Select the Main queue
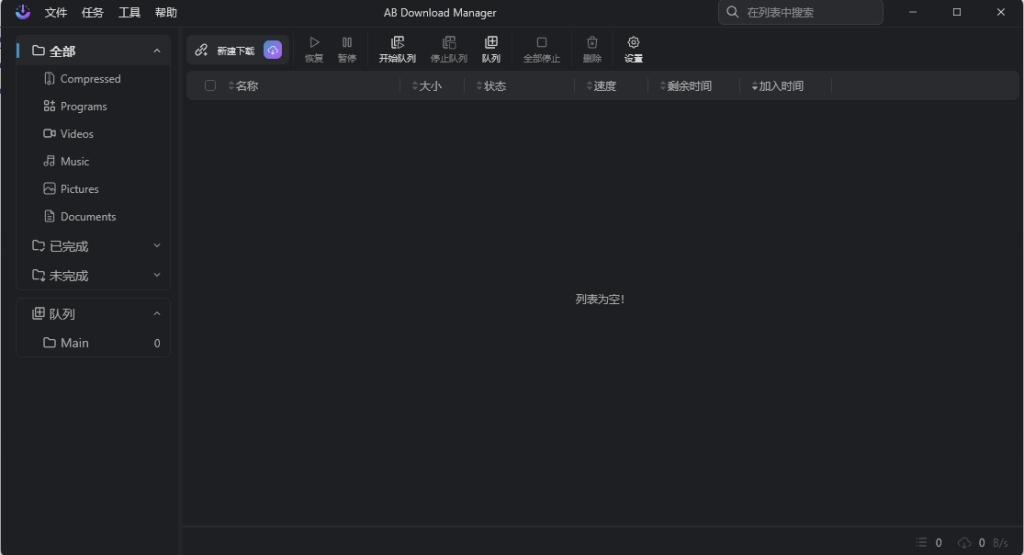Viewport: 1024px width, 555px height. 93,343
